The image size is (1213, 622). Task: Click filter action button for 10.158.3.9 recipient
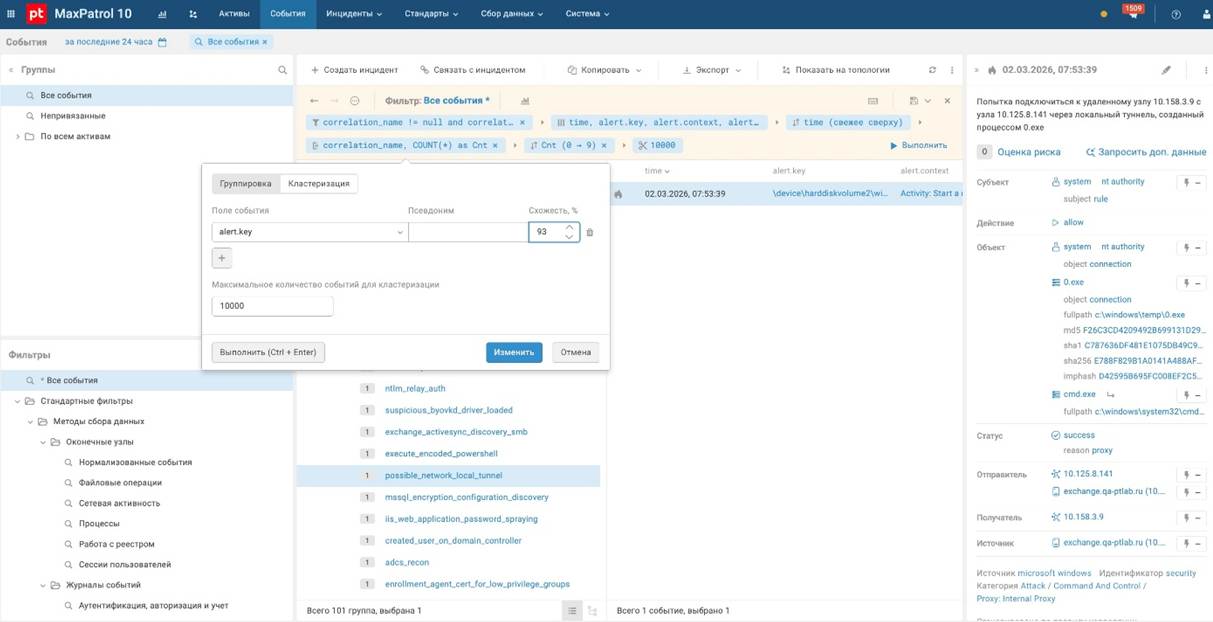coord(1190,518)
